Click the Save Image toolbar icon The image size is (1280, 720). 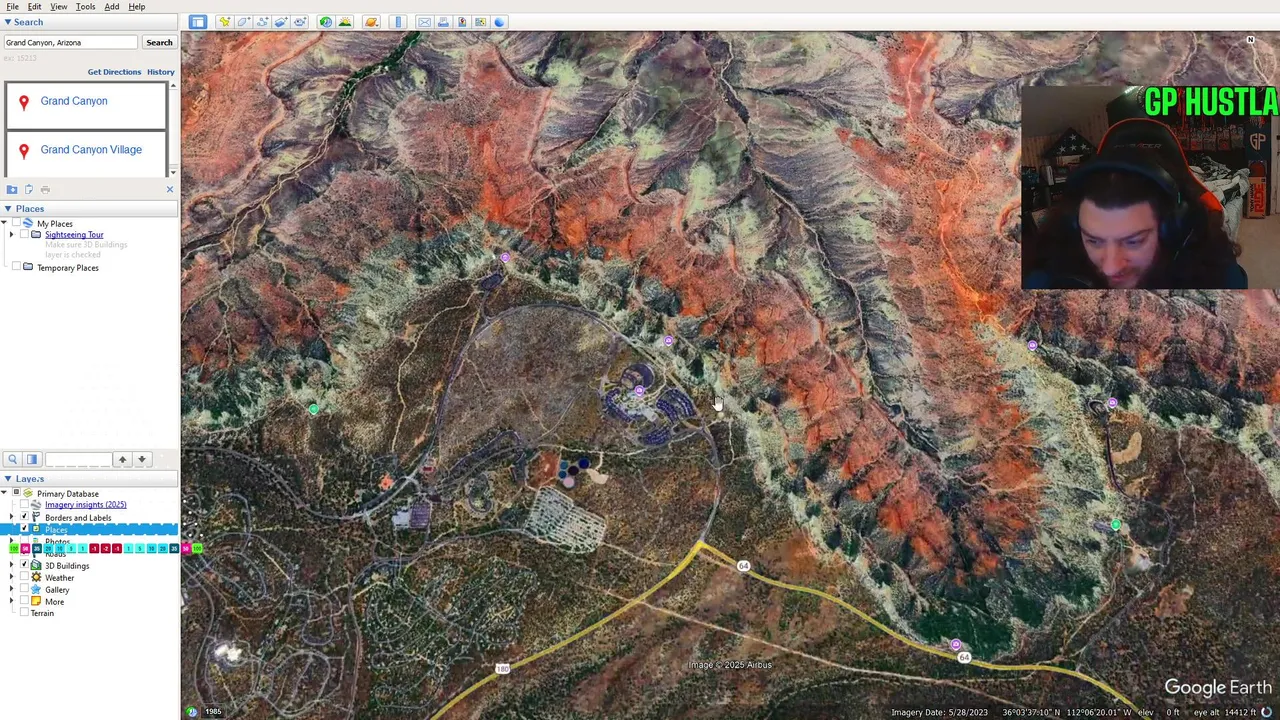pyautogui.click(x=462, y=22)
